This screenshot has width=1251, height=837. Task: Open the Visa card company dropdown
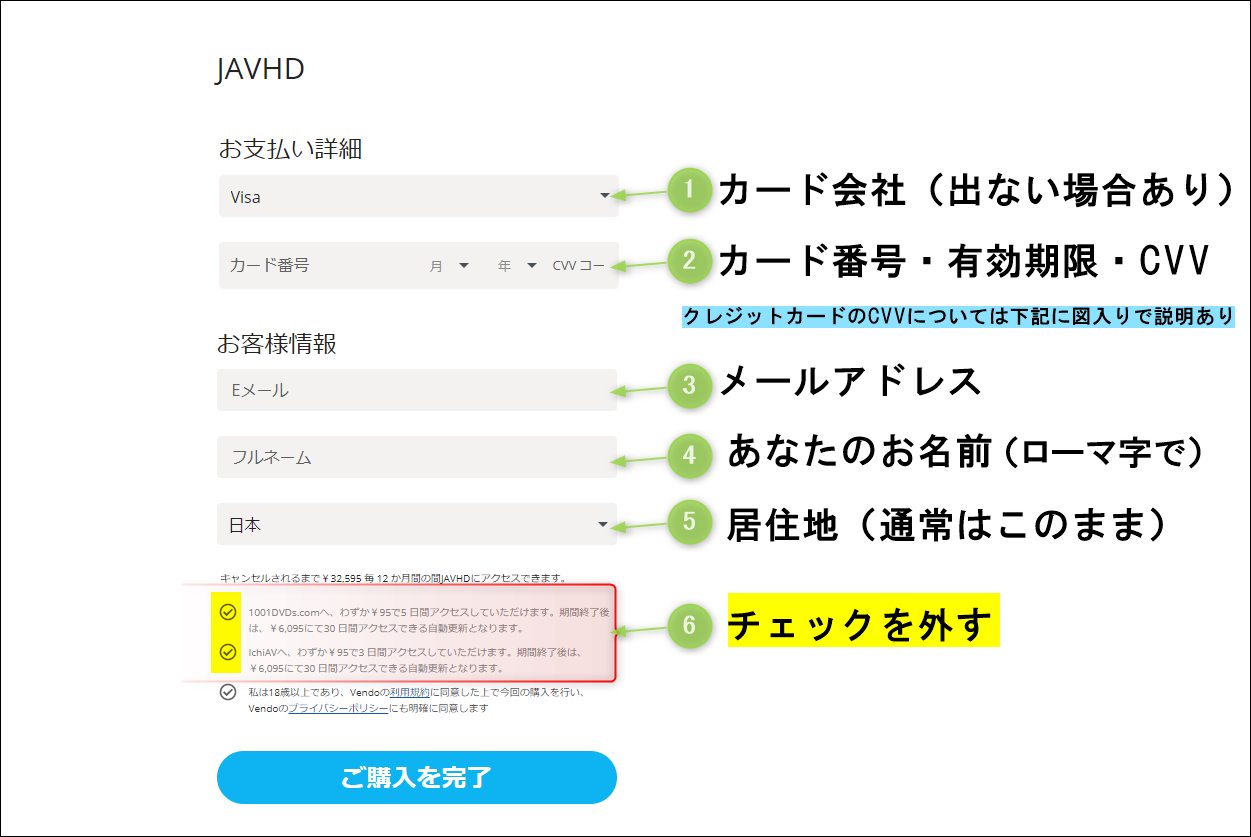418,197
